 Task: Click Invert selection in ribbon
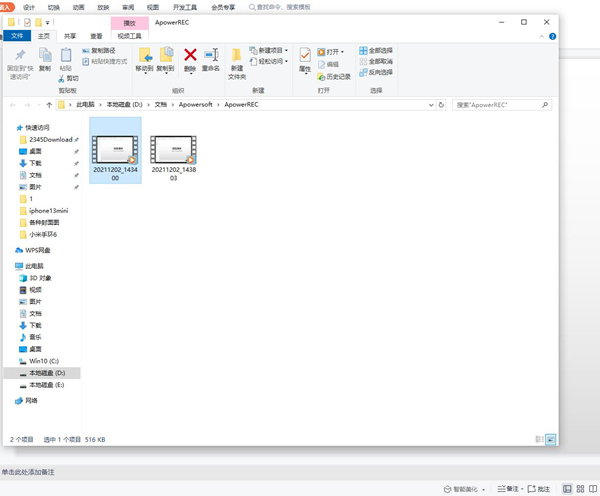376,72
